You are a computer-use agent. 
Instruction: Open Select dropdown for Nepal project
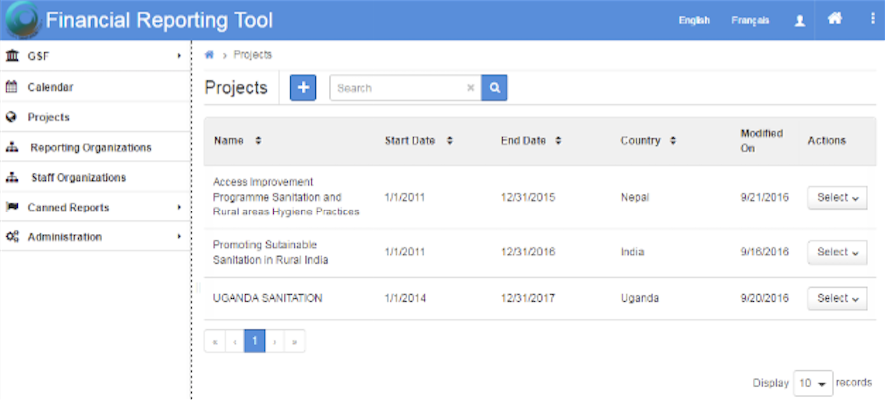[x=836, y=198]
